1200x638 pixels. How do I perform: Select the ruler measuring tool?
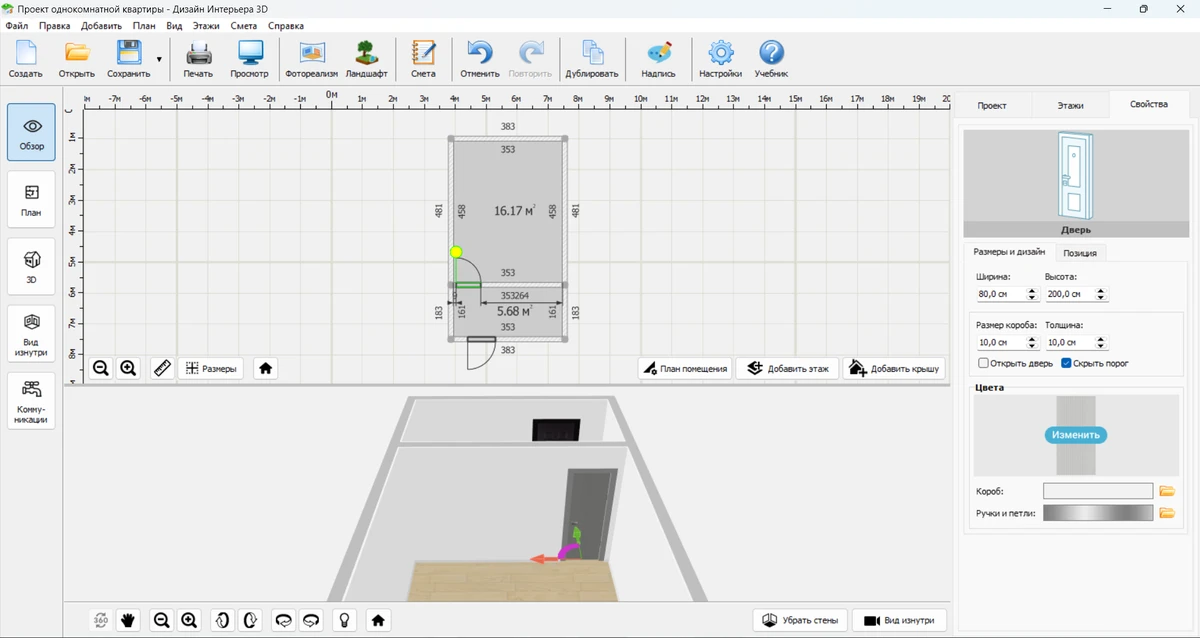162,368
